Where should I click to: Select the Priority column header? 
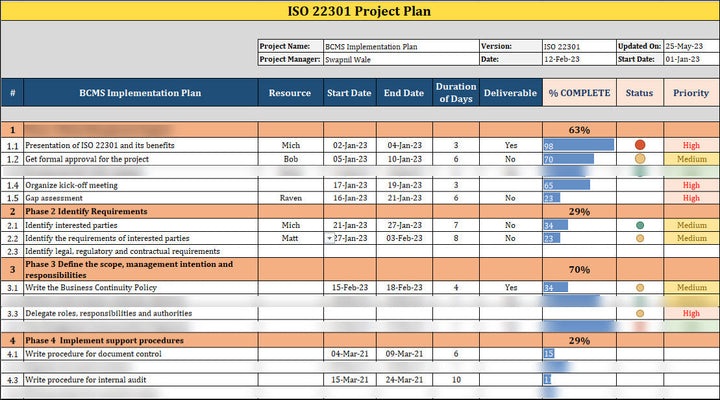(691, 93)
